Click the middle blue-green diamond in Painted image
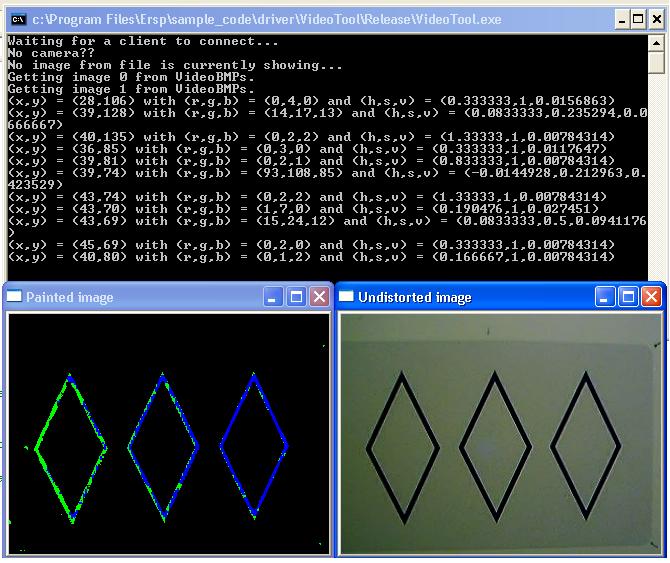 [x=163, y=447]
